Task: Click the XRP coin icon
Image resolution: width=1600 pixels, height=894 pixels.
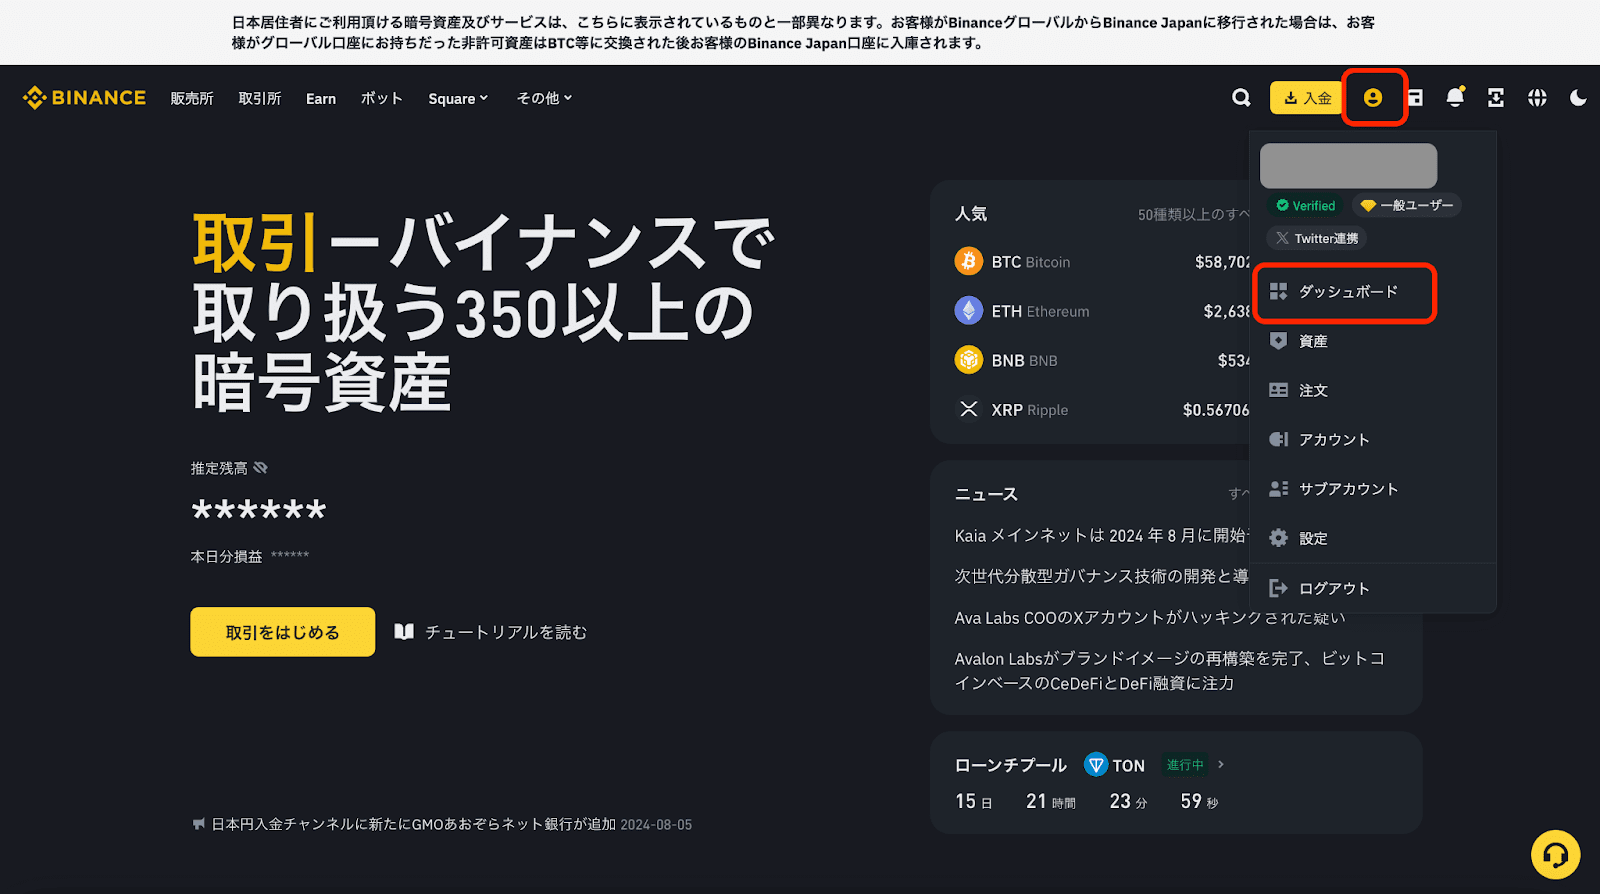Action: (x=968, y=409)
